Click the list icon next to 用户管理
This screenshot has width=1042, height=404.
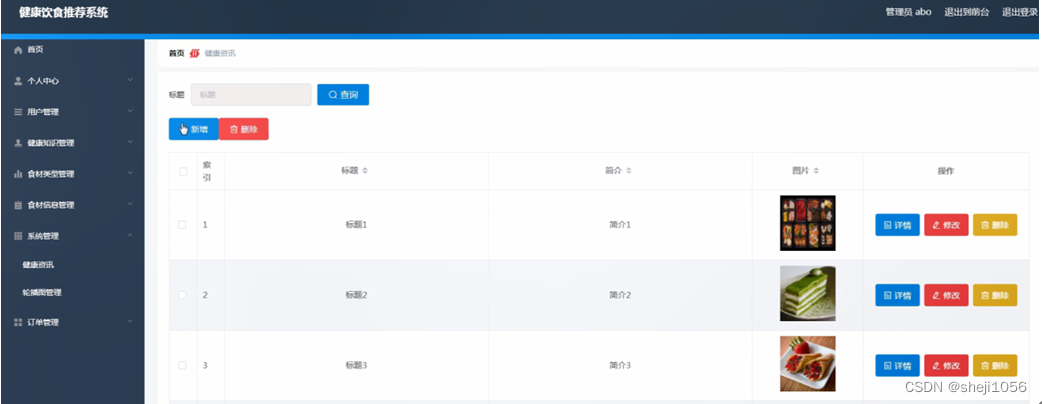[18, 112]
